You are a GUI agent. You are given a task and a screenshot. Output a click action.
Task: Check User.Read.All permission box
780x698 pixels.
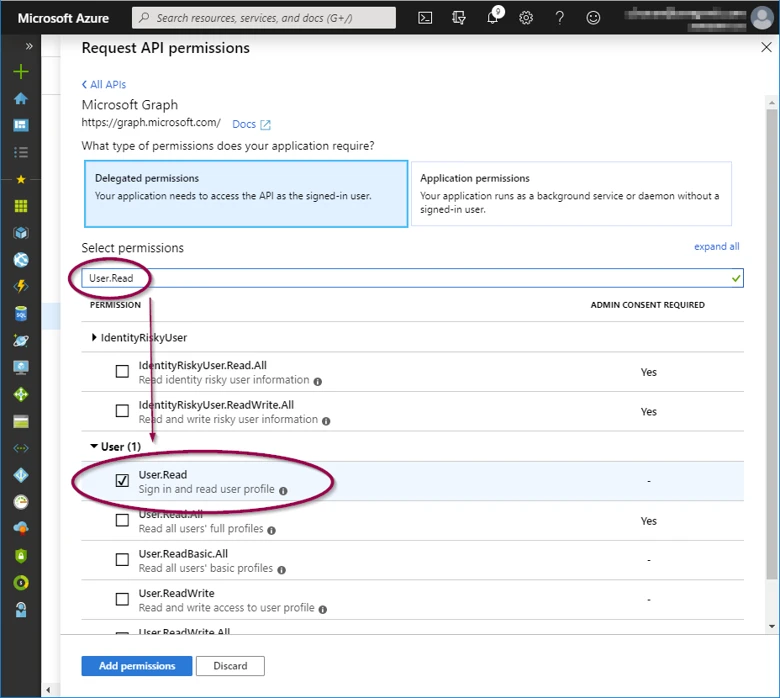(x=122, y=520)
